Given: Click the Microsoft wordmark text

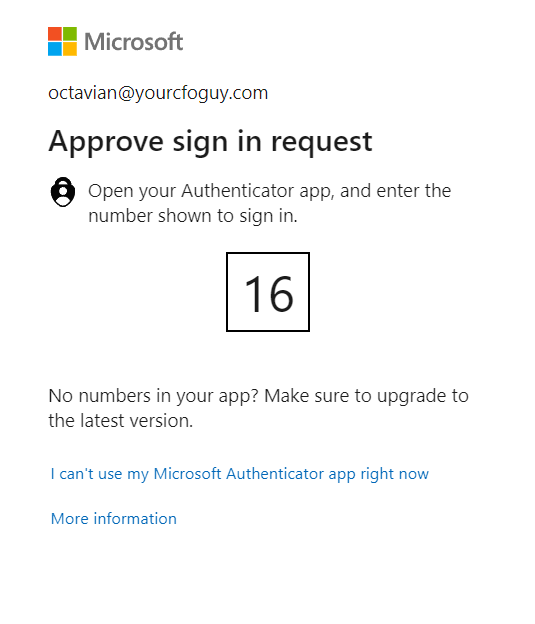Looking at the screenshot, I should click(134, 42).
